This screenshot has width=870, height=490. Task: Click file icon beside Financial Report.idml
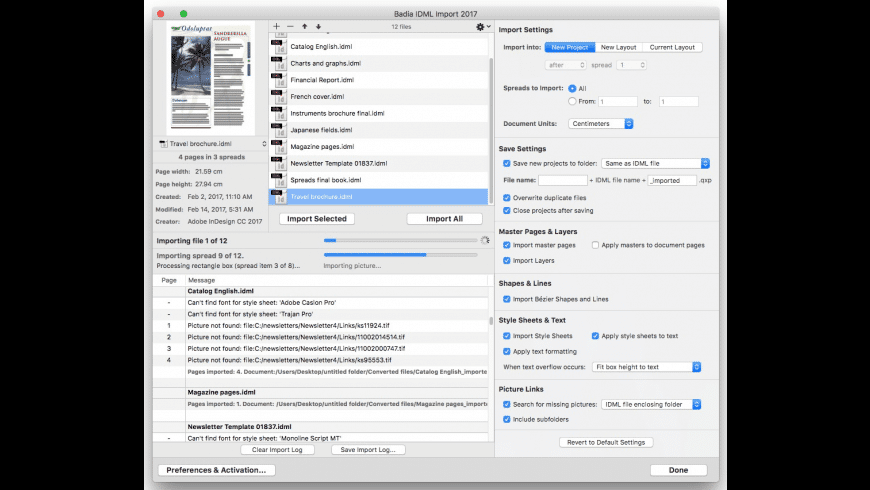pyautogui.click(x=279, y=80)
